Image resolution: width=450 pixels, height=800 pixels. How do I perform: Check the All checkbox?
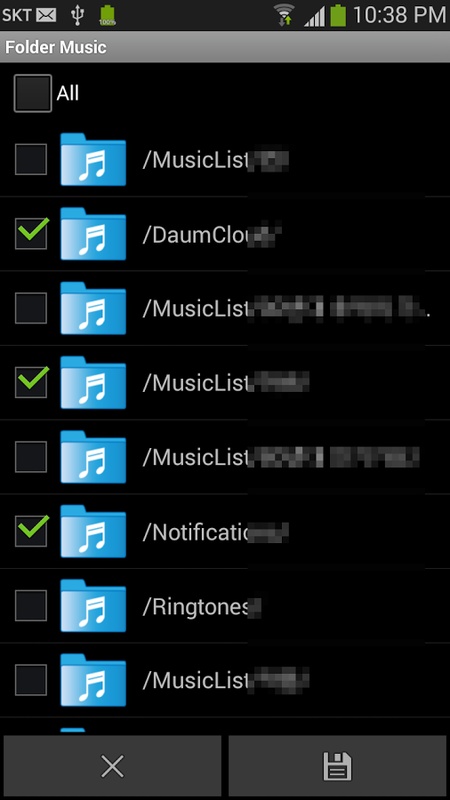pyautogui.click(x=33, y=93)
